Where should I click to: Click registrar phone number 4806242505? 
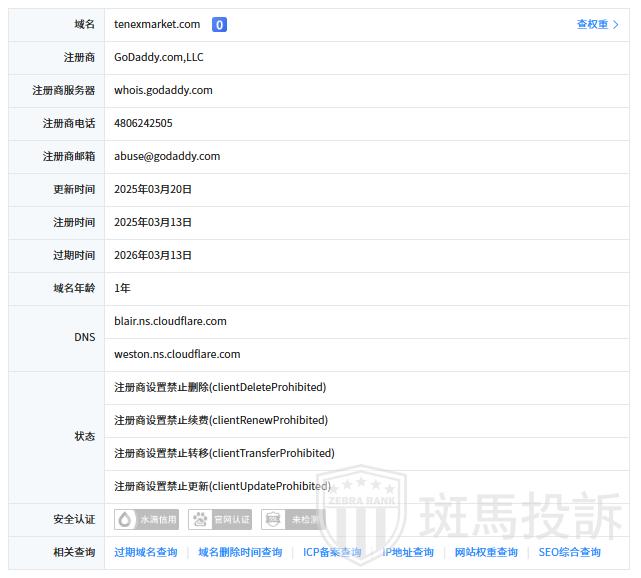click(143, 123)
